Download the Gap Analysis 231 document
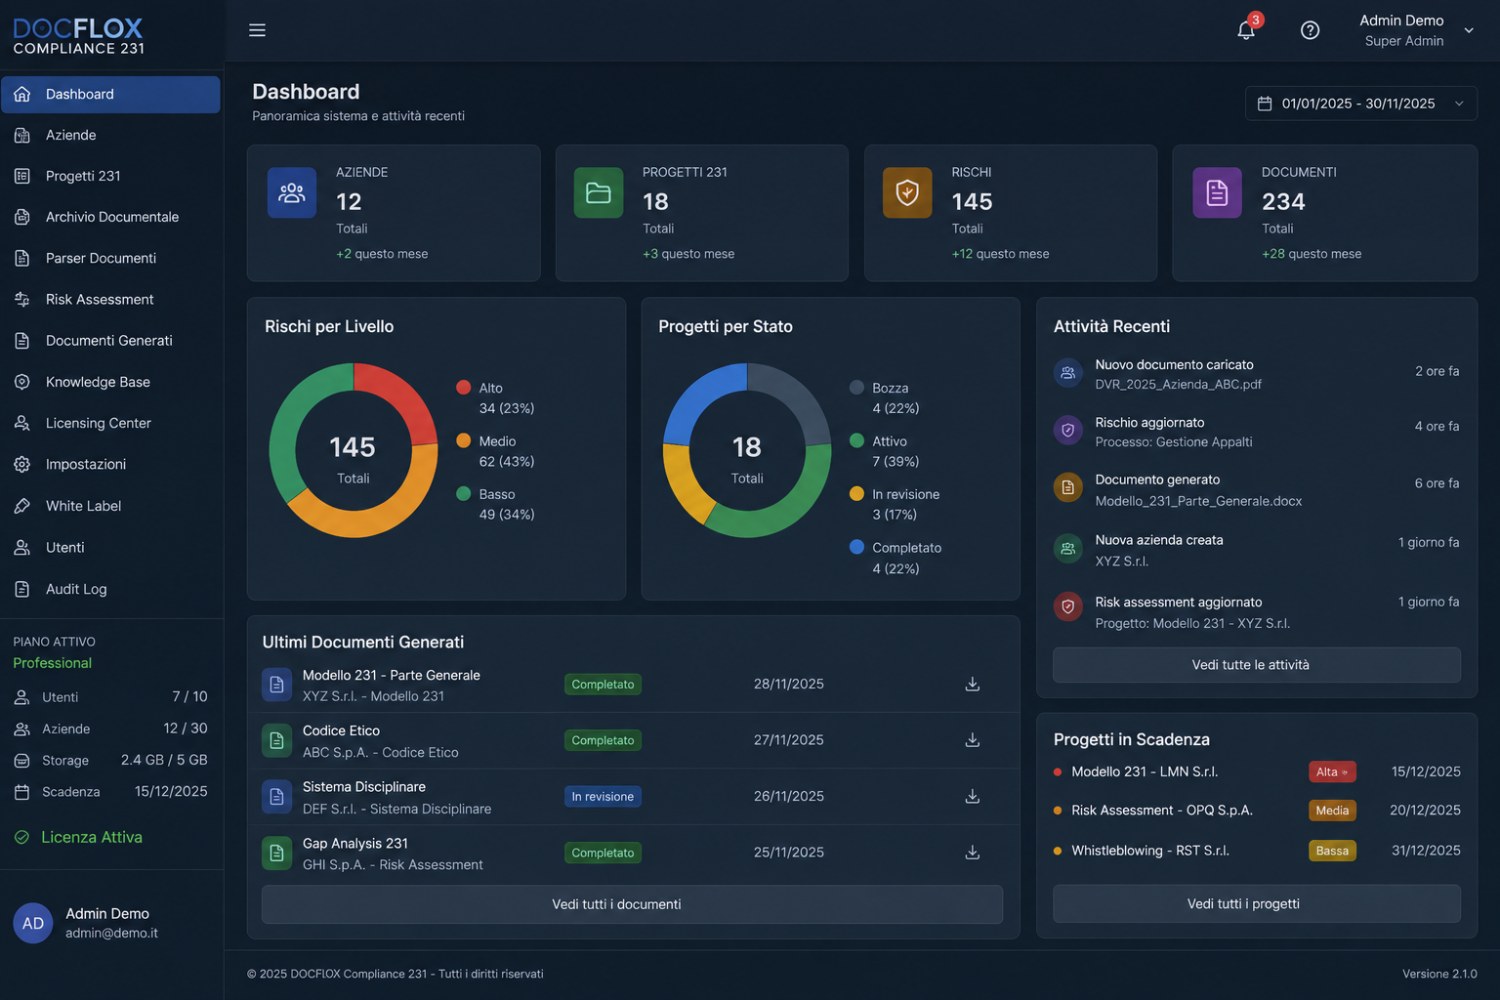Screen dimensions: 1500x1000 (x=972, y=852)
